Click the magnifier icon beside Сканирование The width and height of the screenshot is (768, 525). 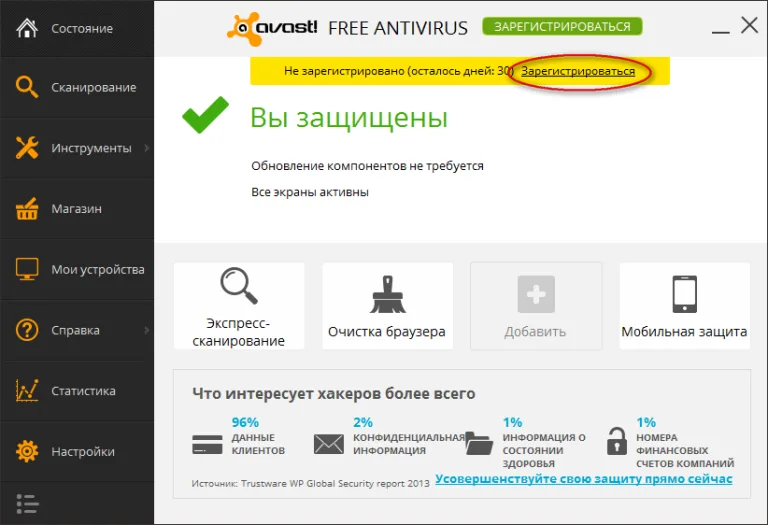pyautogui.click(x=26, y=87)
